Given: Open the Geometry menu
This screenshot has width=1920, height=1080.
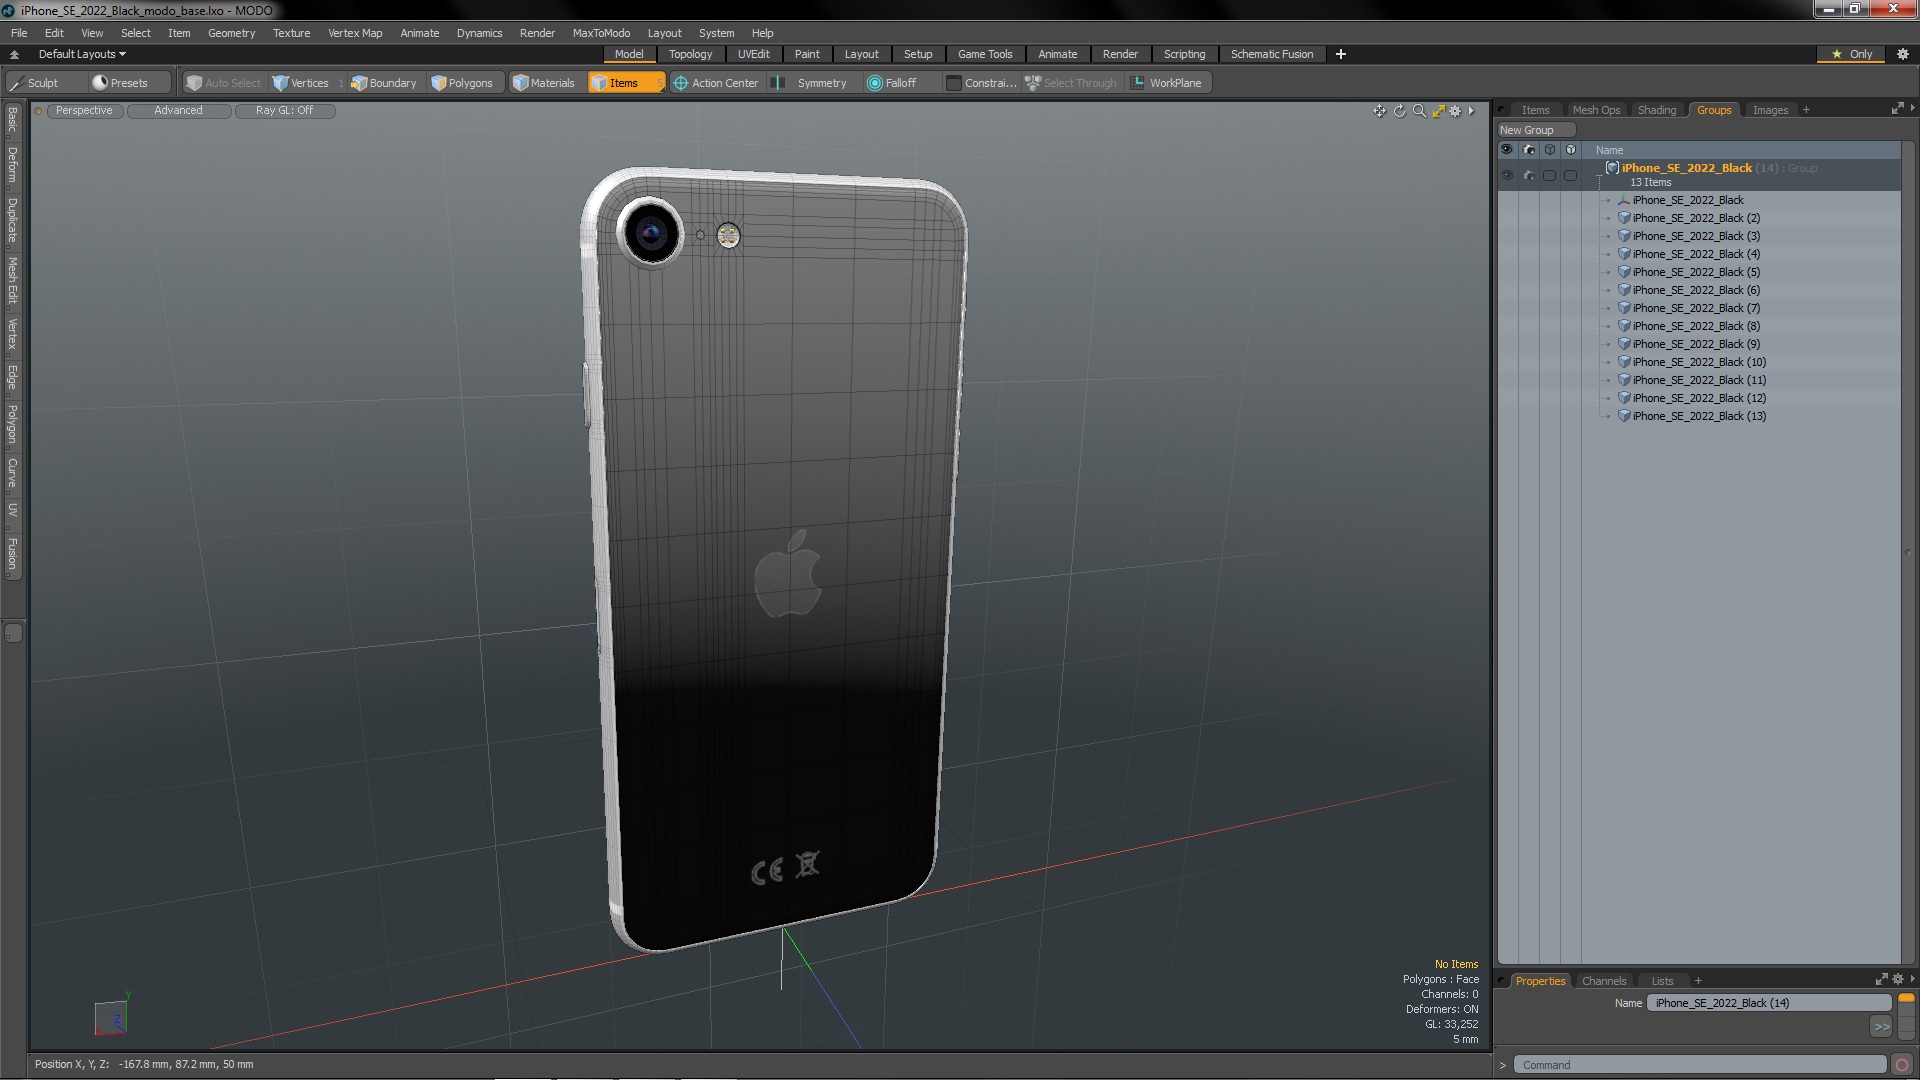Looking at the screenshot, I should (x=231, y=33).
